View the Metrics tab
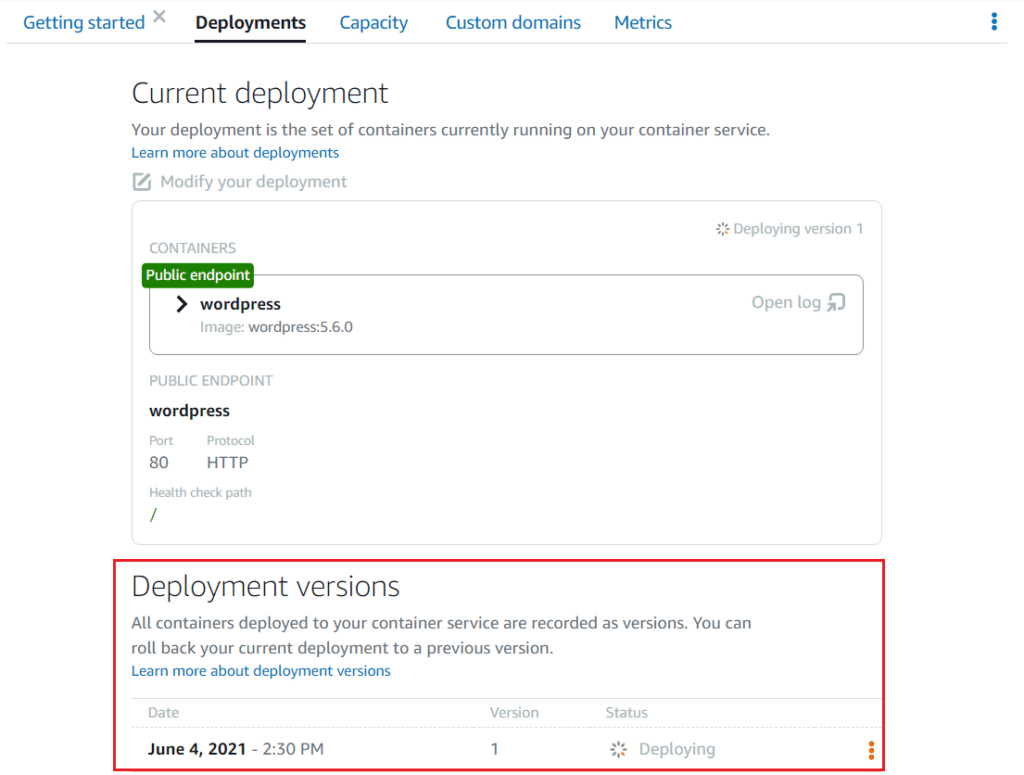The image size is (1024, 775). (x=642, y=22)
